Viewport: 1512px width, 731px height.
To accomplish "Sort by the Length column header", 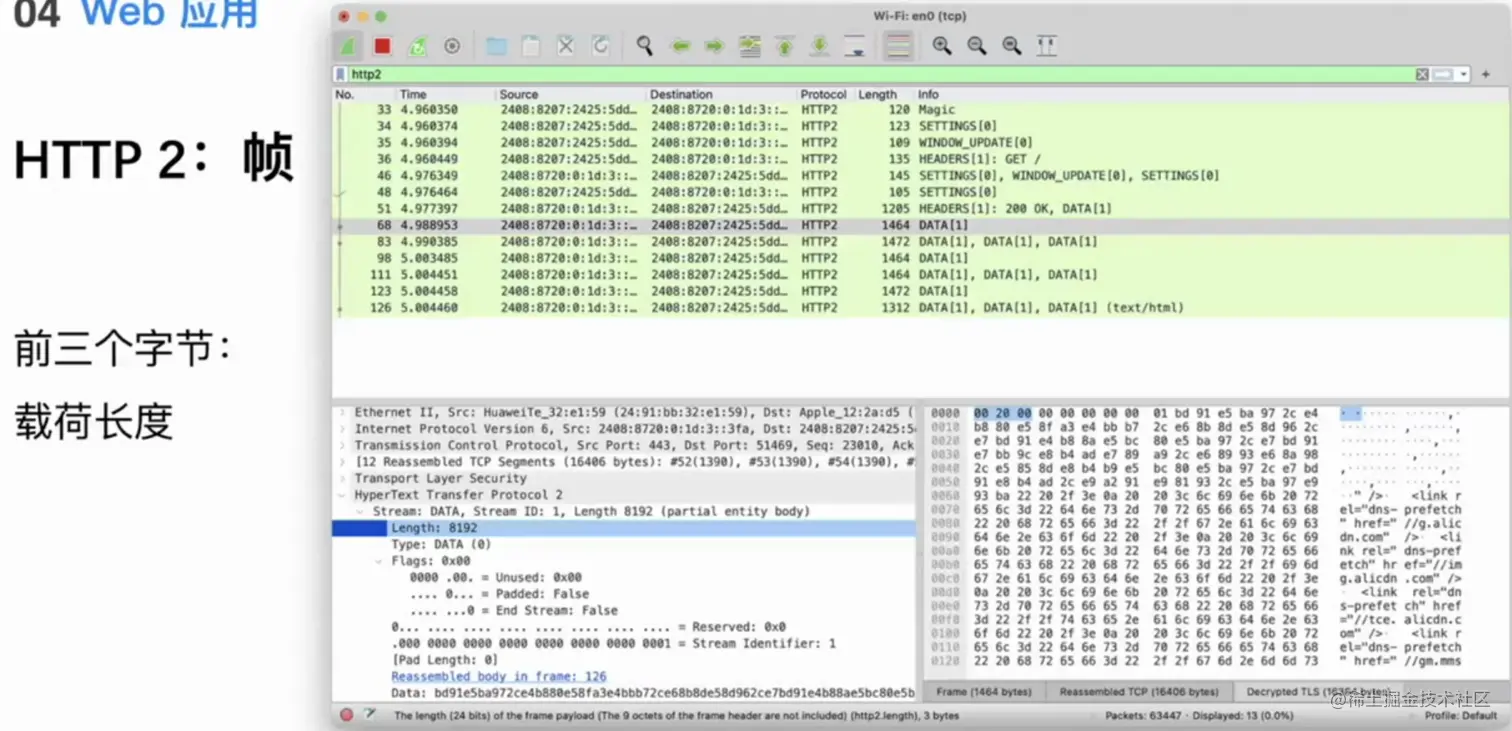I will 877,94.
